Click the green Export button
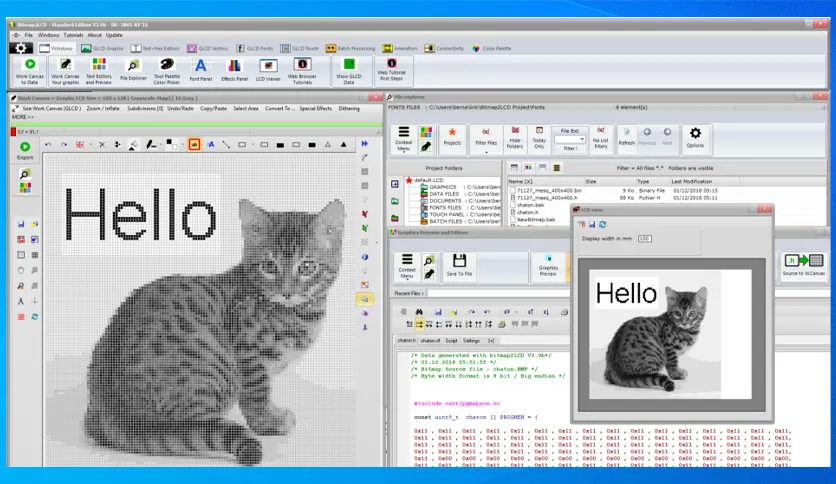This screenshot has height=484, width=836. pyautogui.click(x=25, y=150)
